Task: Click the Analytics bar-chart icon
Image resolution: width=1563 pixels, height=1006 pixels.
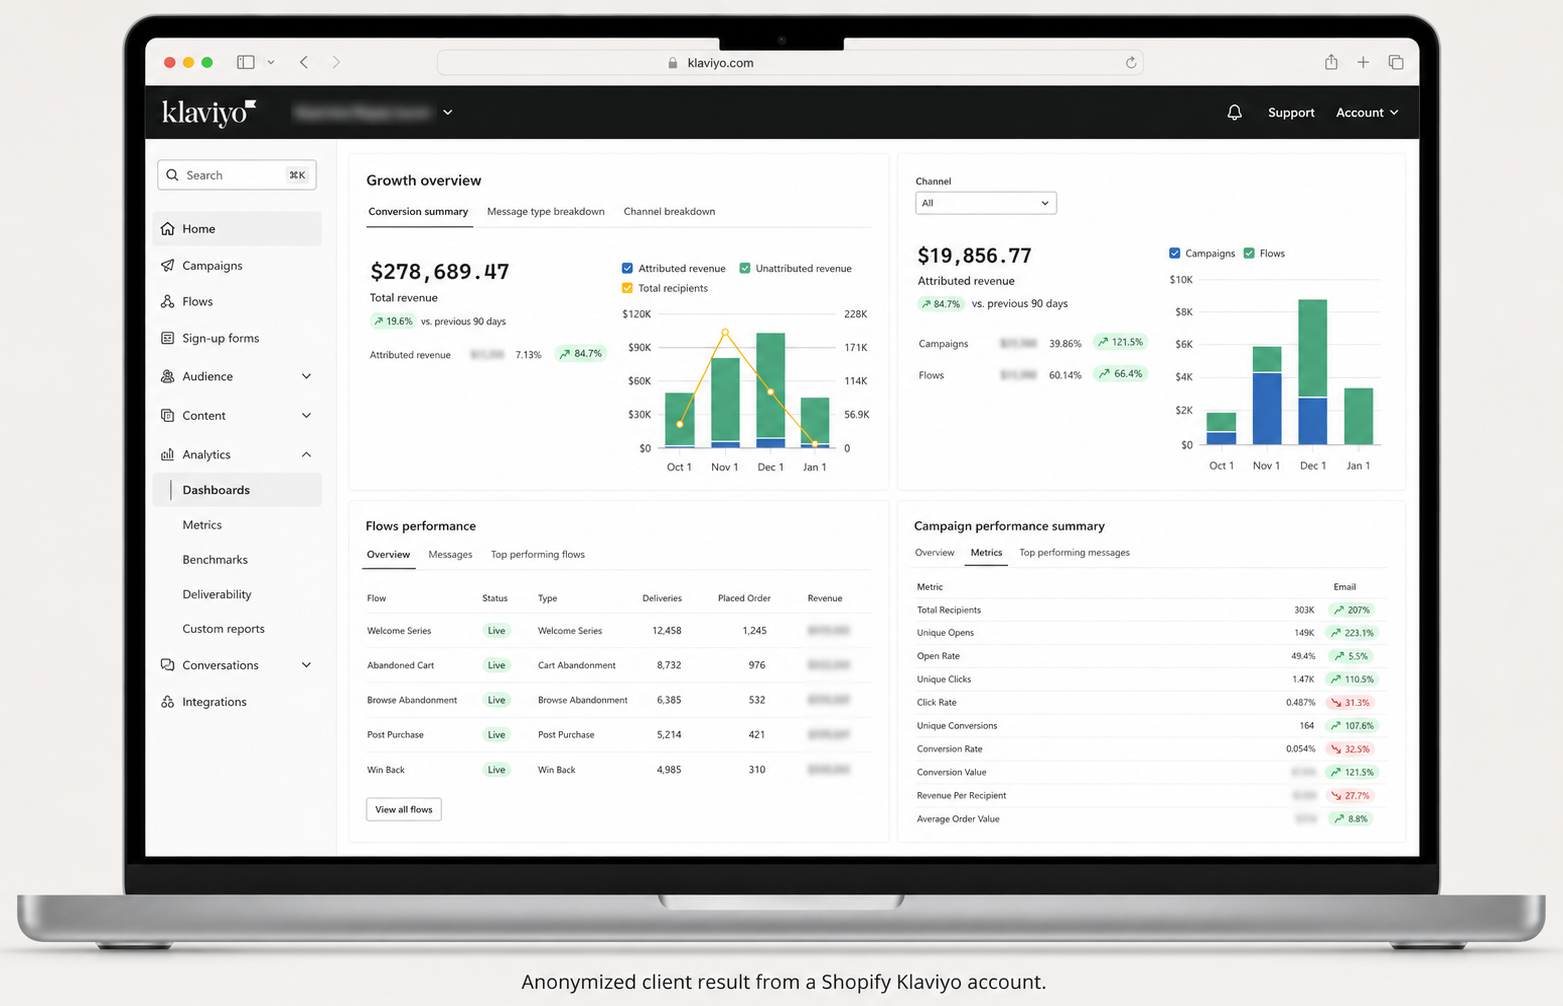Action: point(167,454)
